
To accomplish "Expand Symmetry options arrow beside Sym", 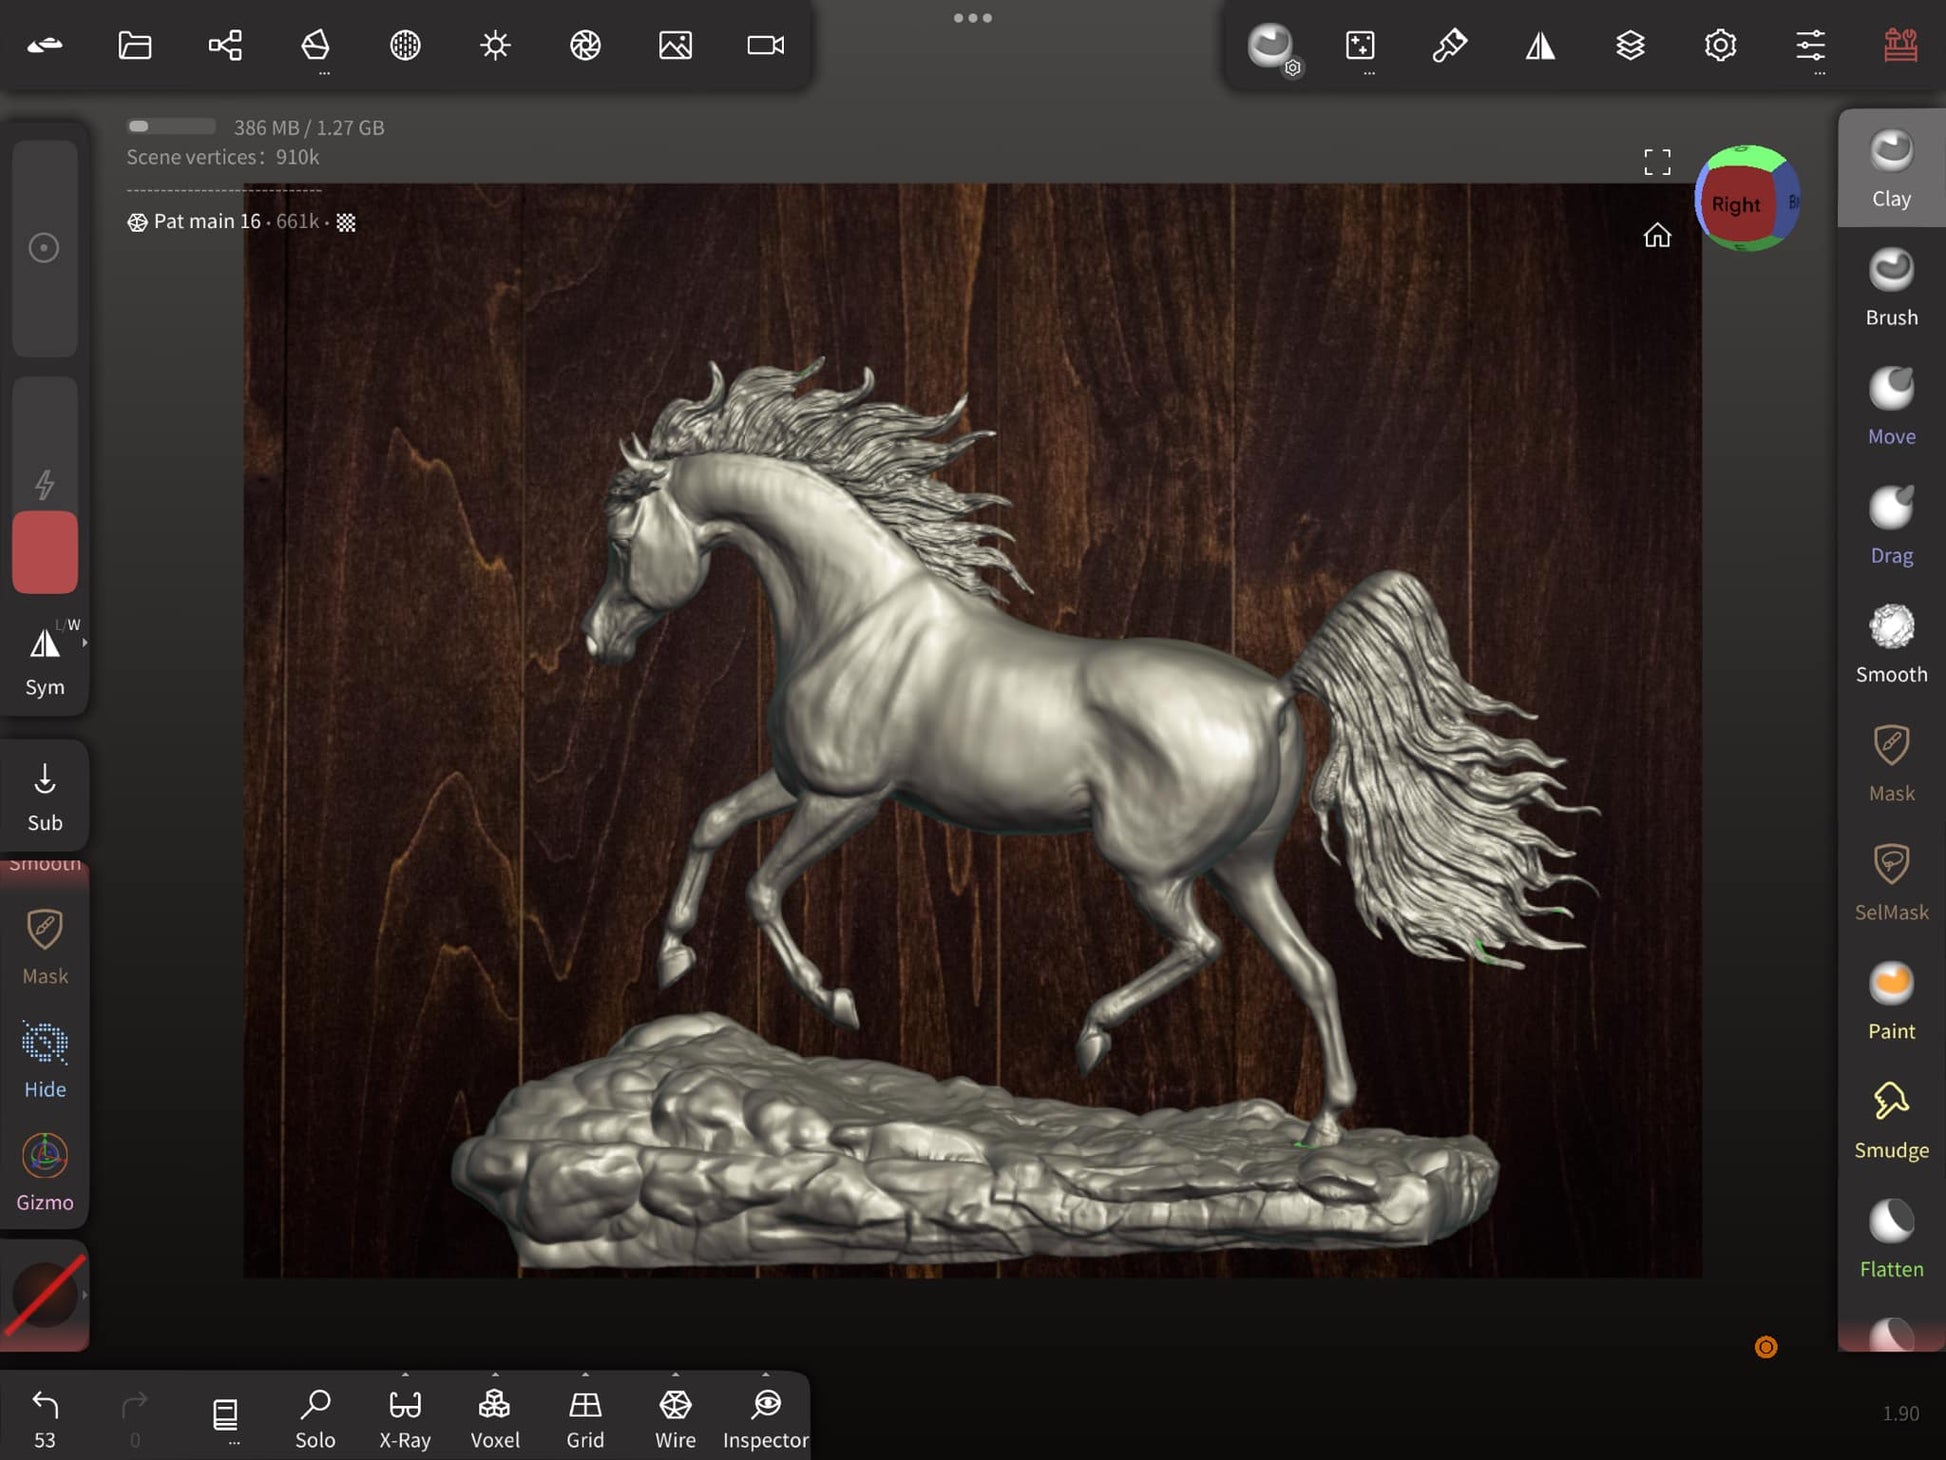I will [x=85, y=643].
